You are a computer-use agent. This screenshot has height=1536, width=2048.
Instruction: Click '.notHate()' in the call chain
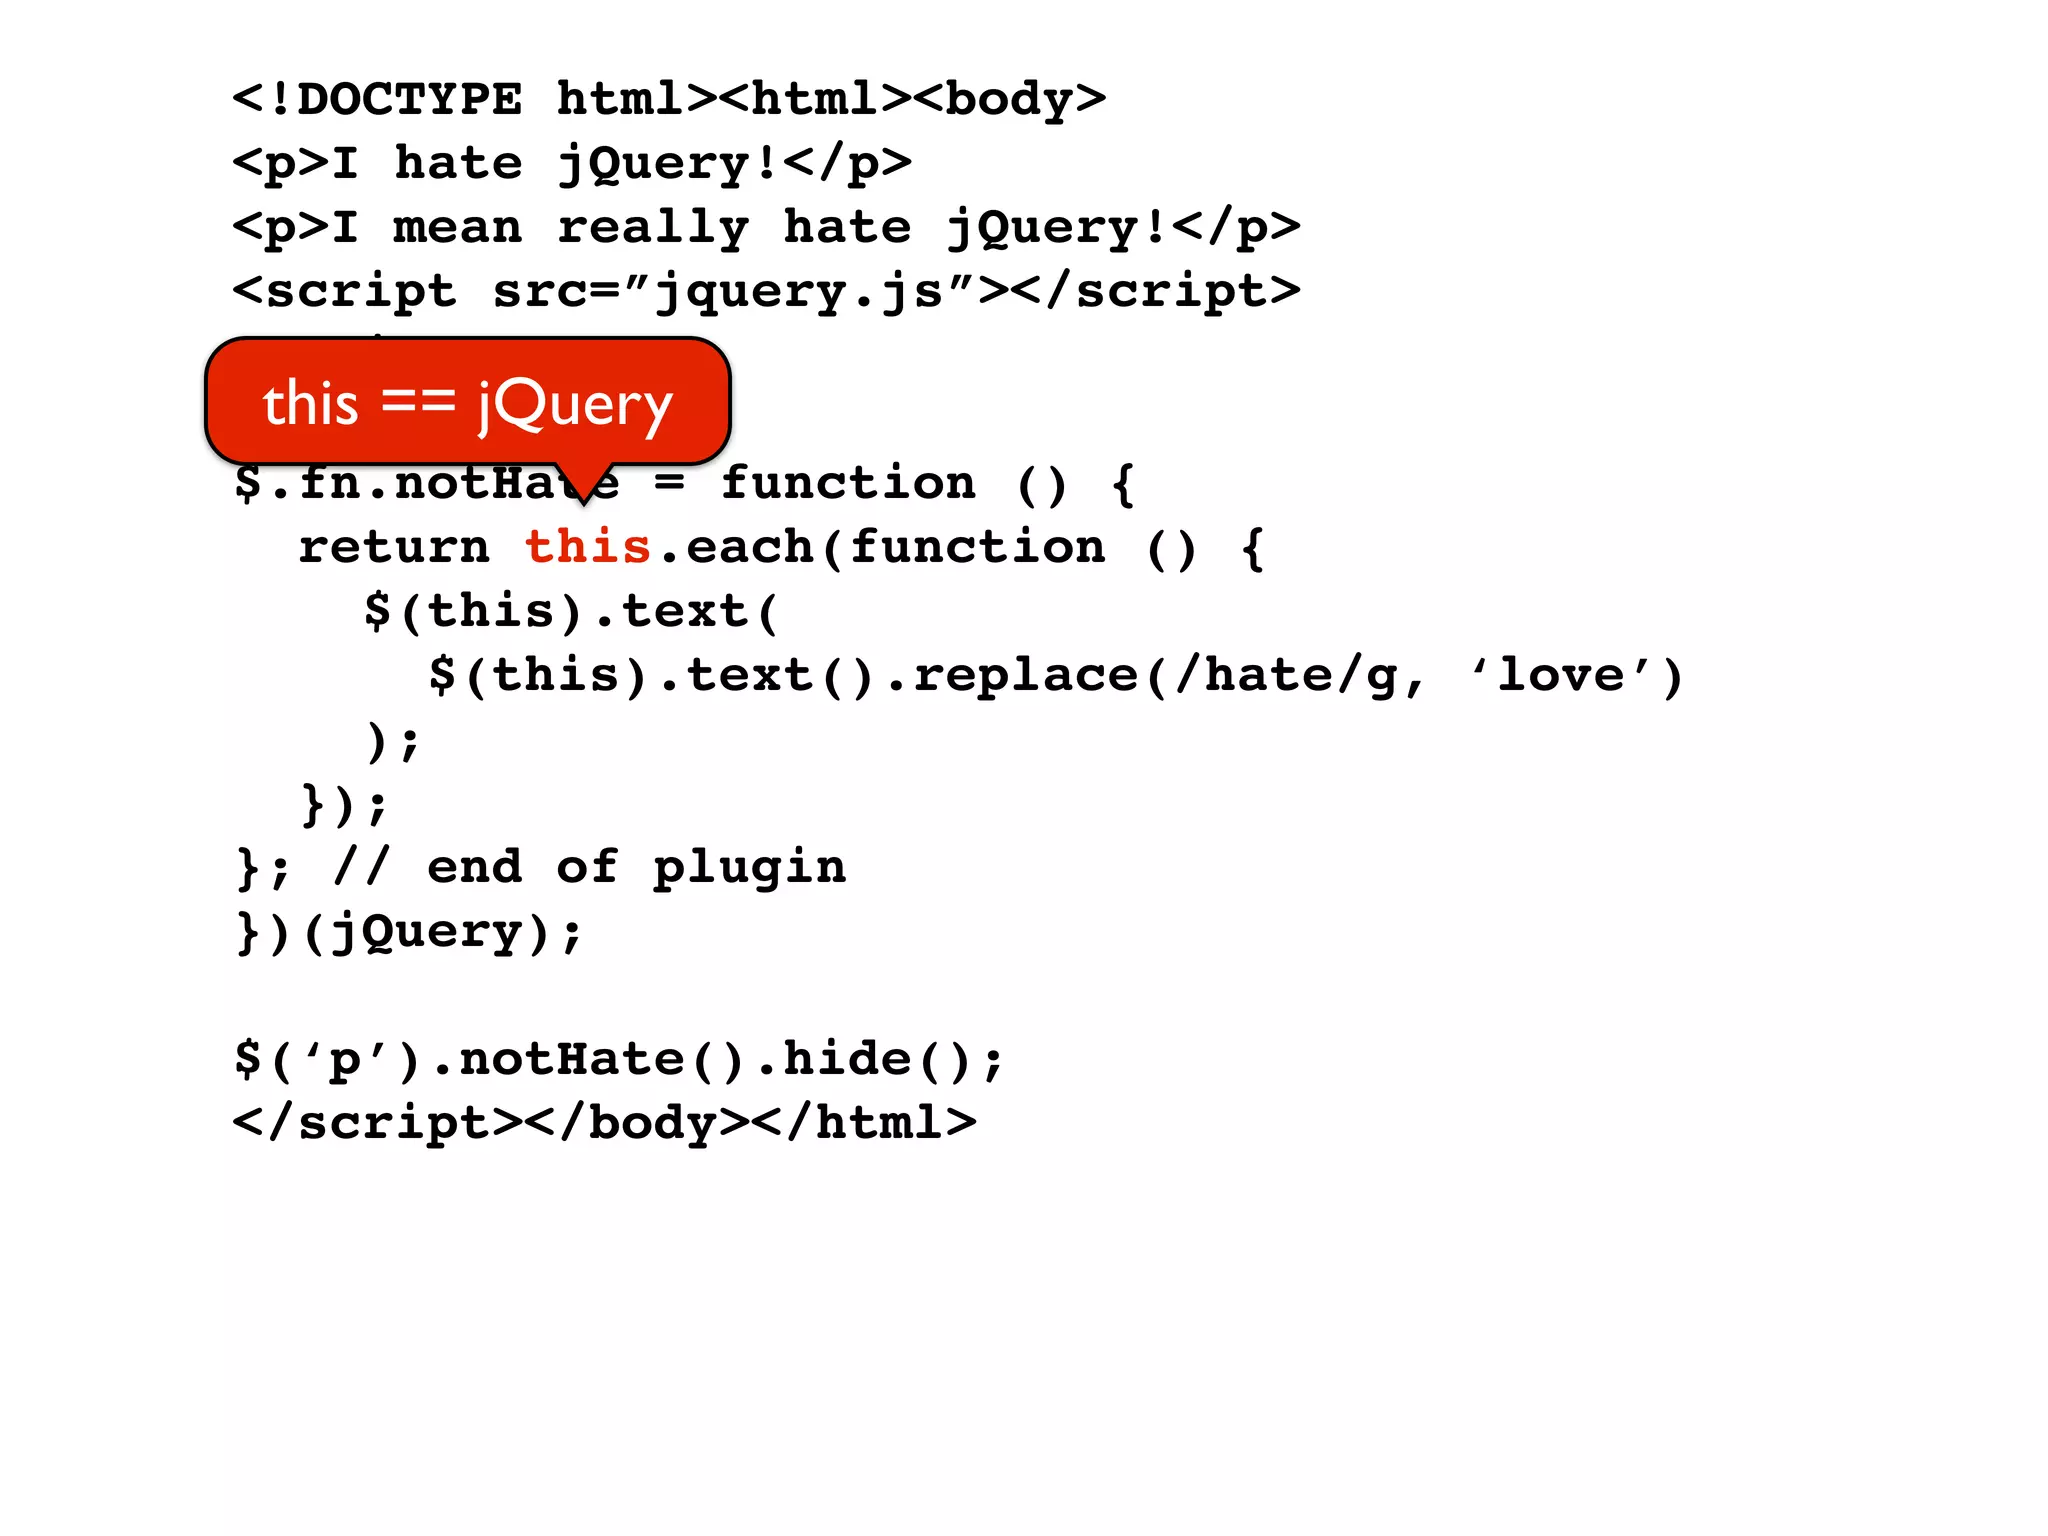tap(587, 1059)
